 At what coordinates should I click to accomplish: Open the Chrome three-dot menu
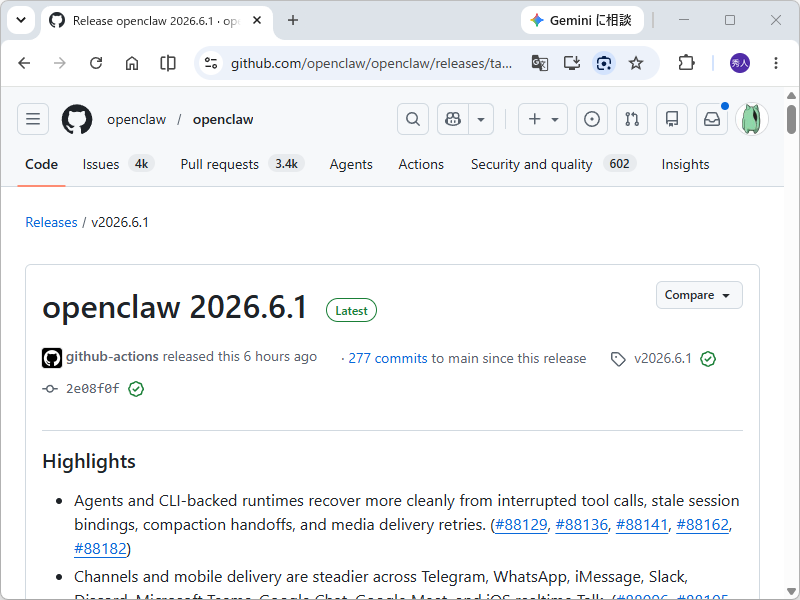tap(776, 63)
